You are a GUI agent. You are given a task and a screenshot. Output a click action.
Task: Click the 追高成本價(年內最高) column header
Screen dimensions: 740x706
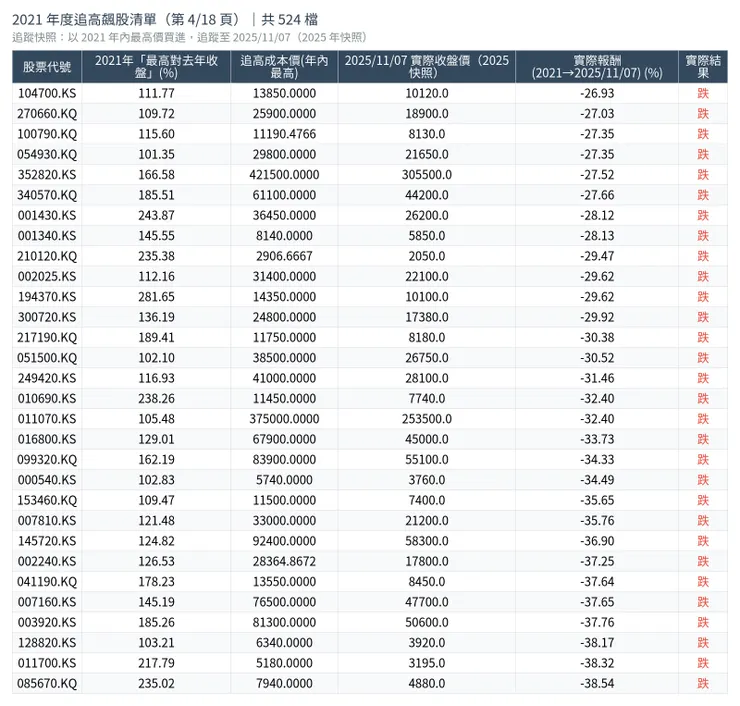coord(284,67)
